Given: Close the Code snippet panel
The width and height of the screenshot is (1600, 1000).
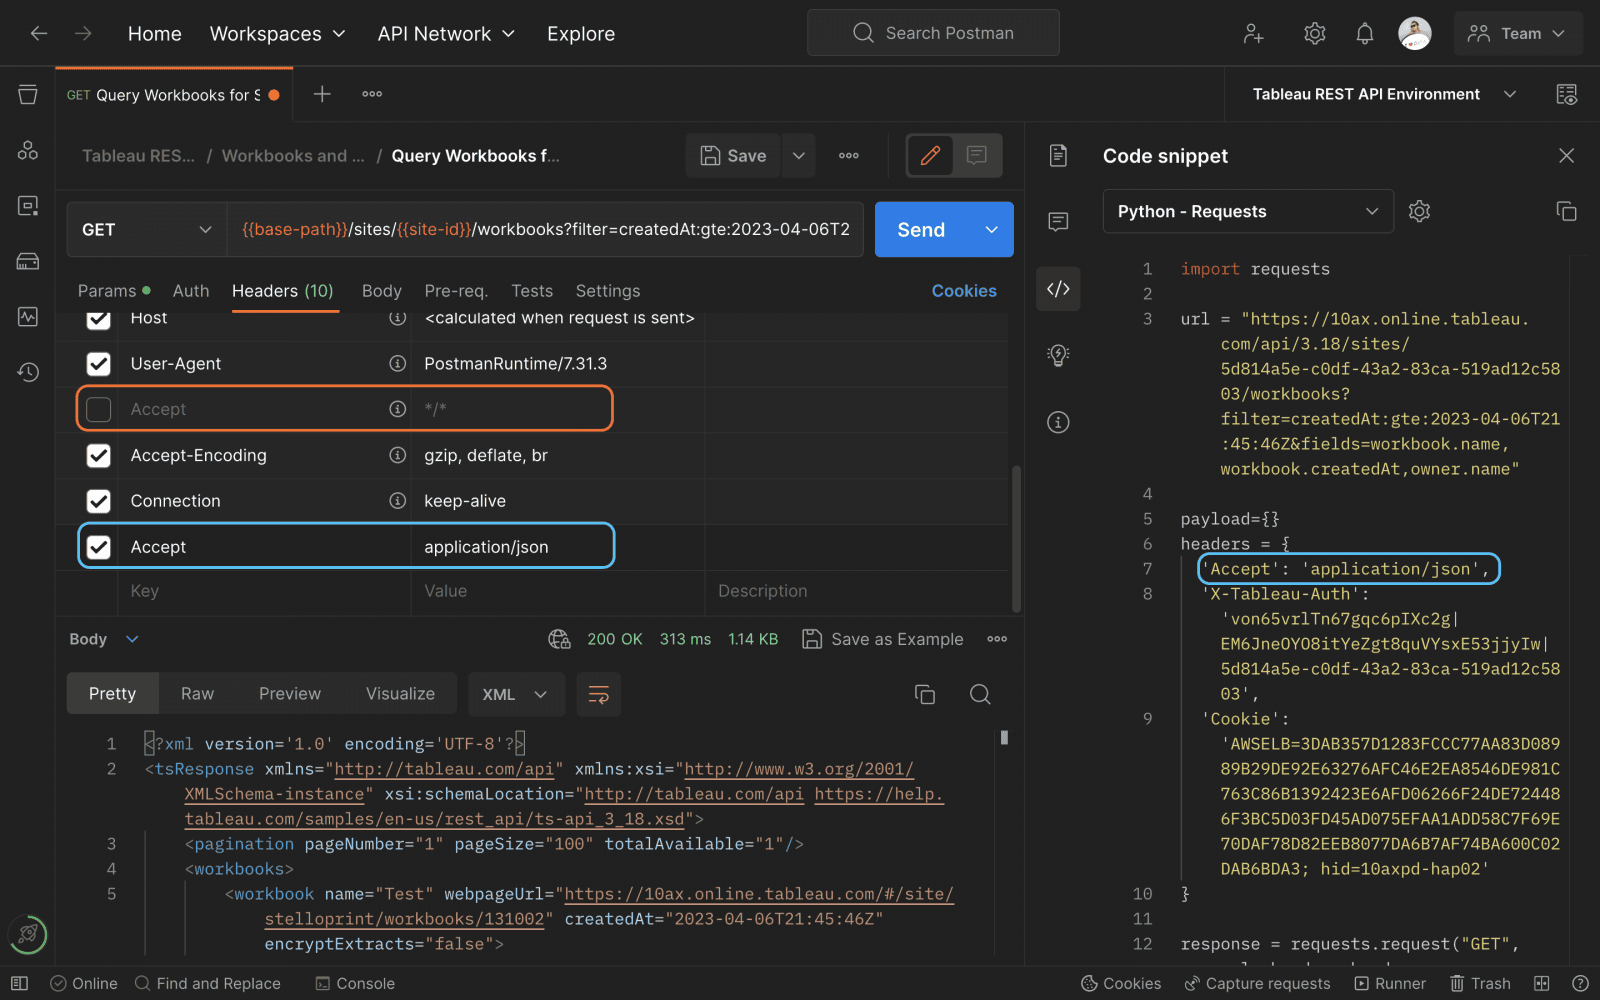Looking at the screenshot, I should [1566, 155].
